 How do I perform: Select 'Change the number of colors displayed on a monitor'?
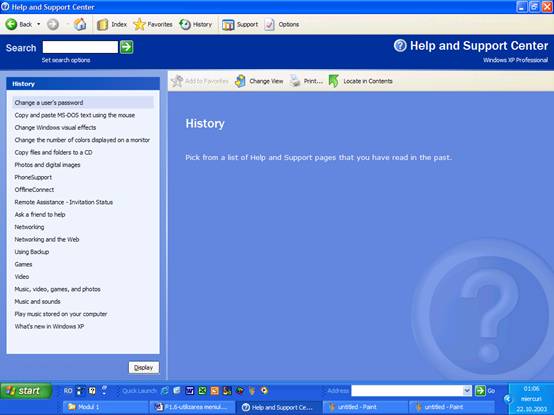(x=82, y=140)
